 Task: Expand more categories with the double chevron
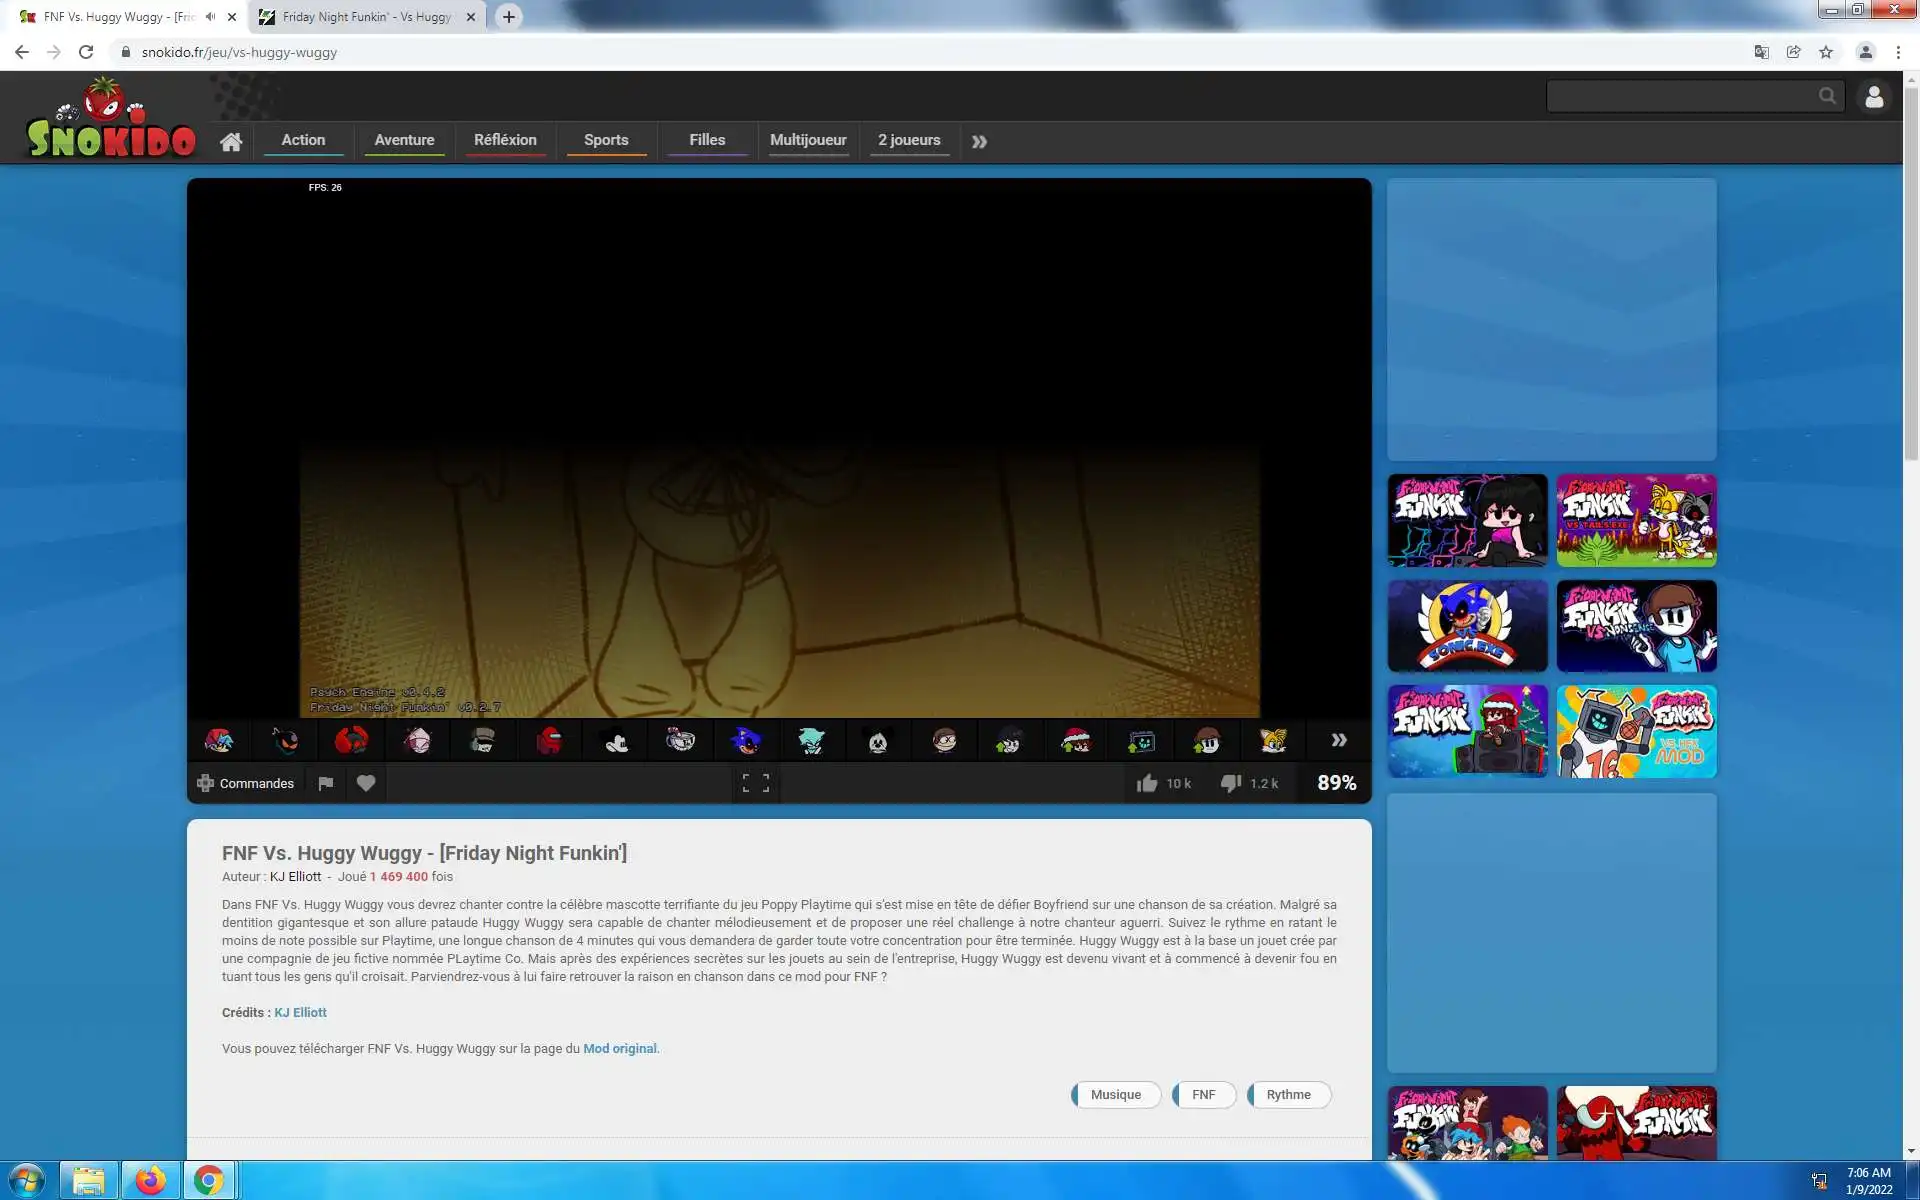click(x=979, y=142)
